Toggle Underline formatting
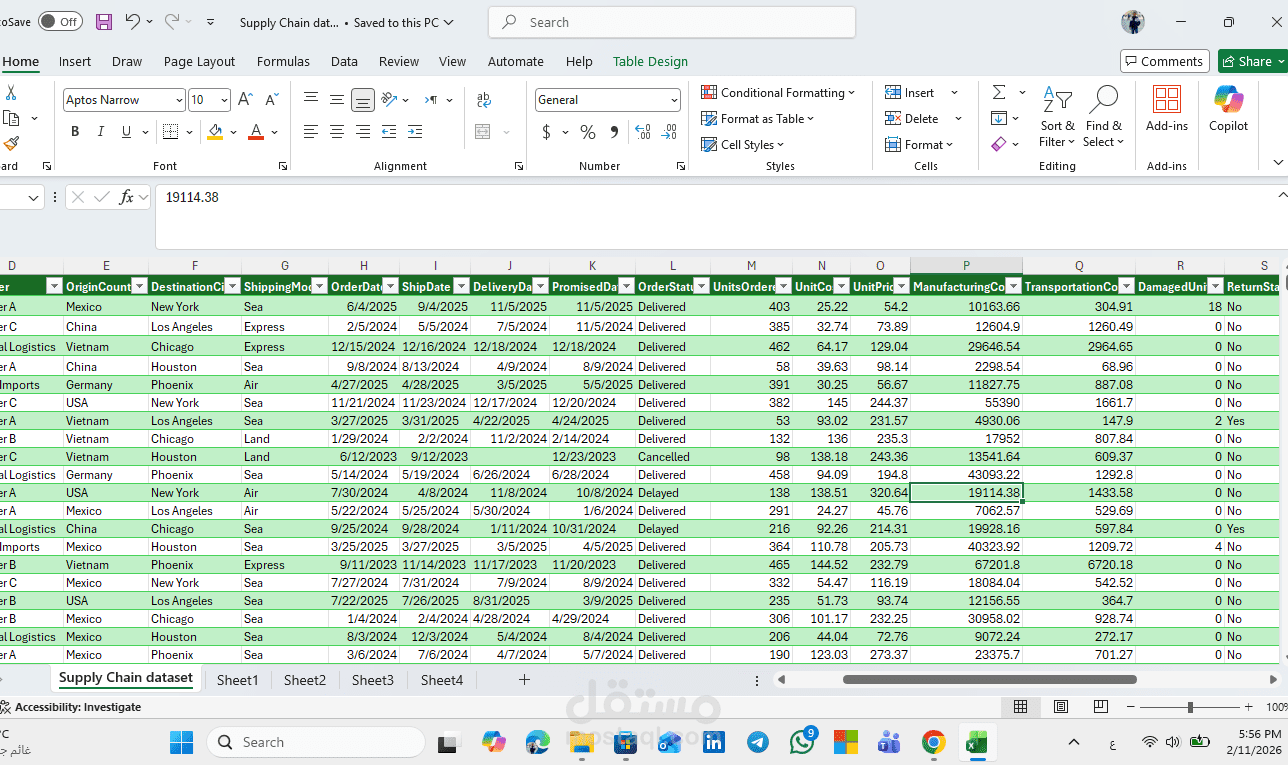 126,132
